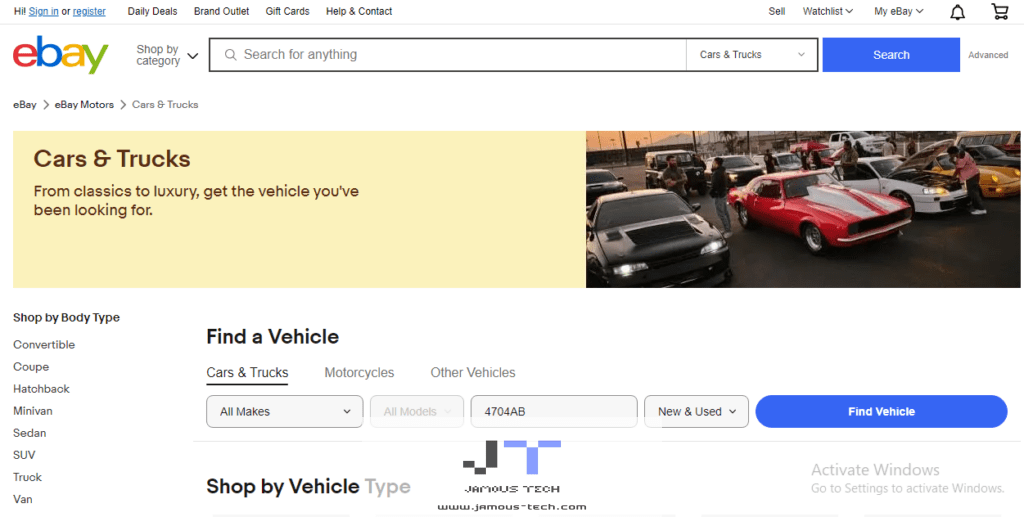
Task: Open the New & Used dropdown
Action: click(696, 411)
